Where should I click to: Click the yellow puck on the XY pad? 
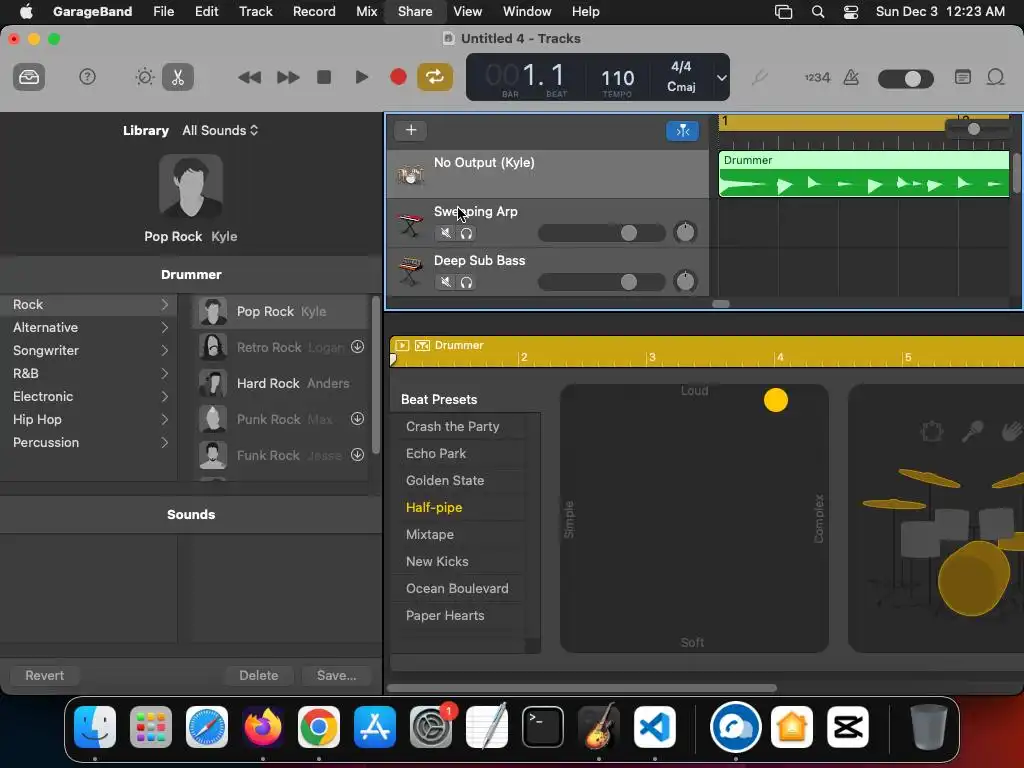click(x=776, y=400)
